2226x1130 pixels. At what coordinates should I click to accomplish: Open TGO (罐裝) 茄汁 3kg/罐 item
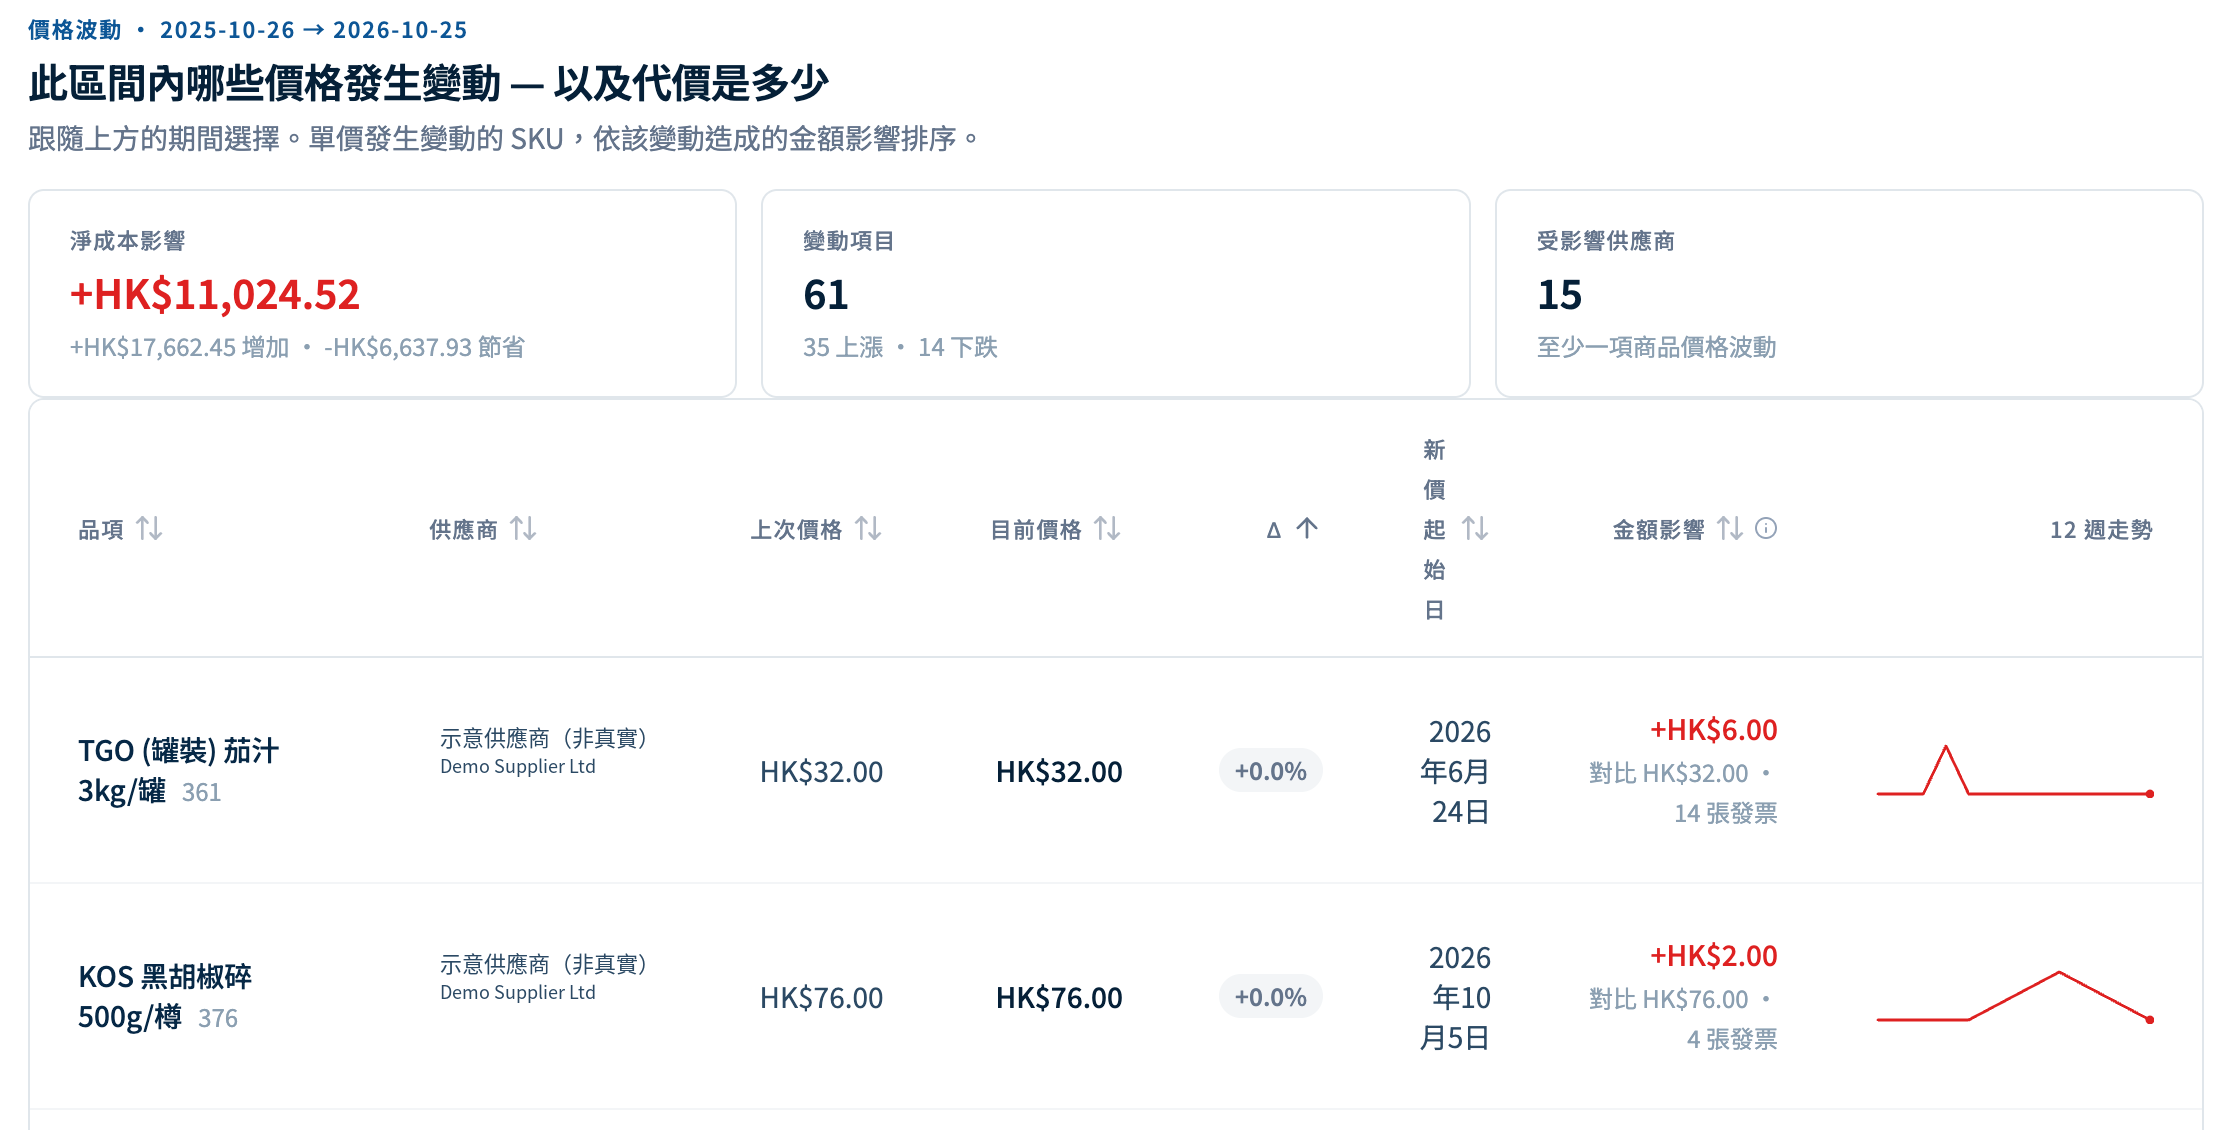[179, 771]
